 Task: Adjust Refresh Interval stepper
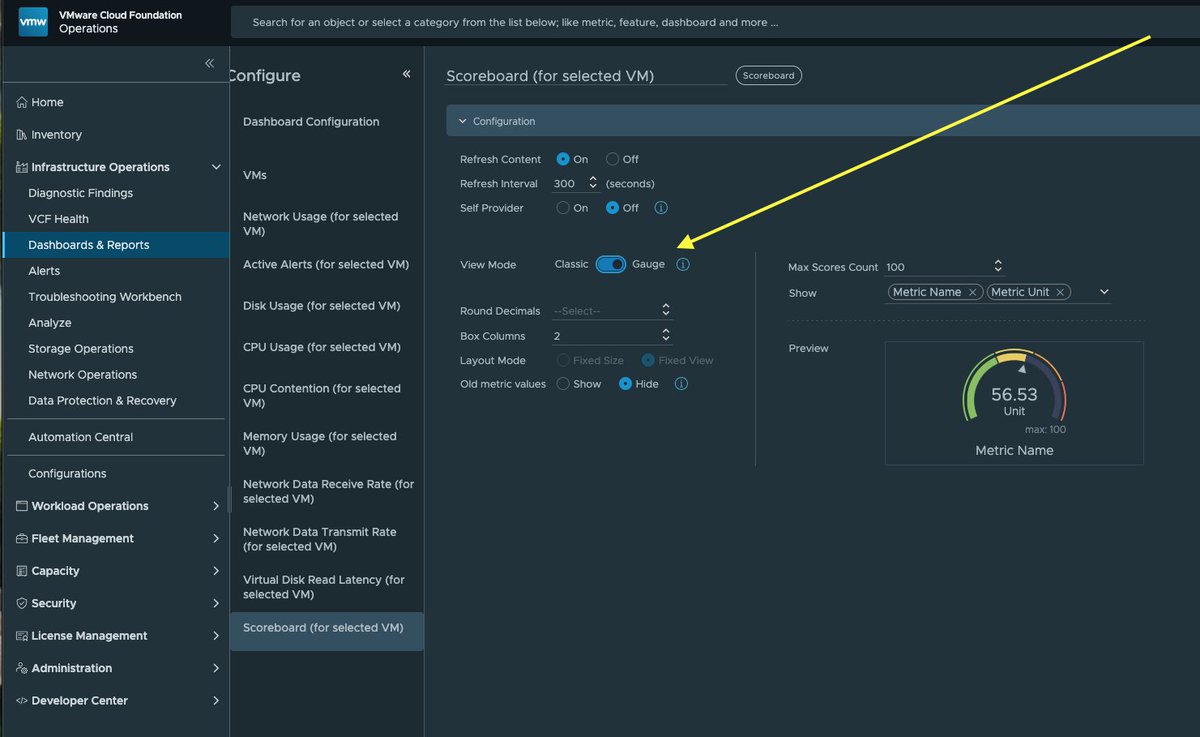click(x=593, y=183)
